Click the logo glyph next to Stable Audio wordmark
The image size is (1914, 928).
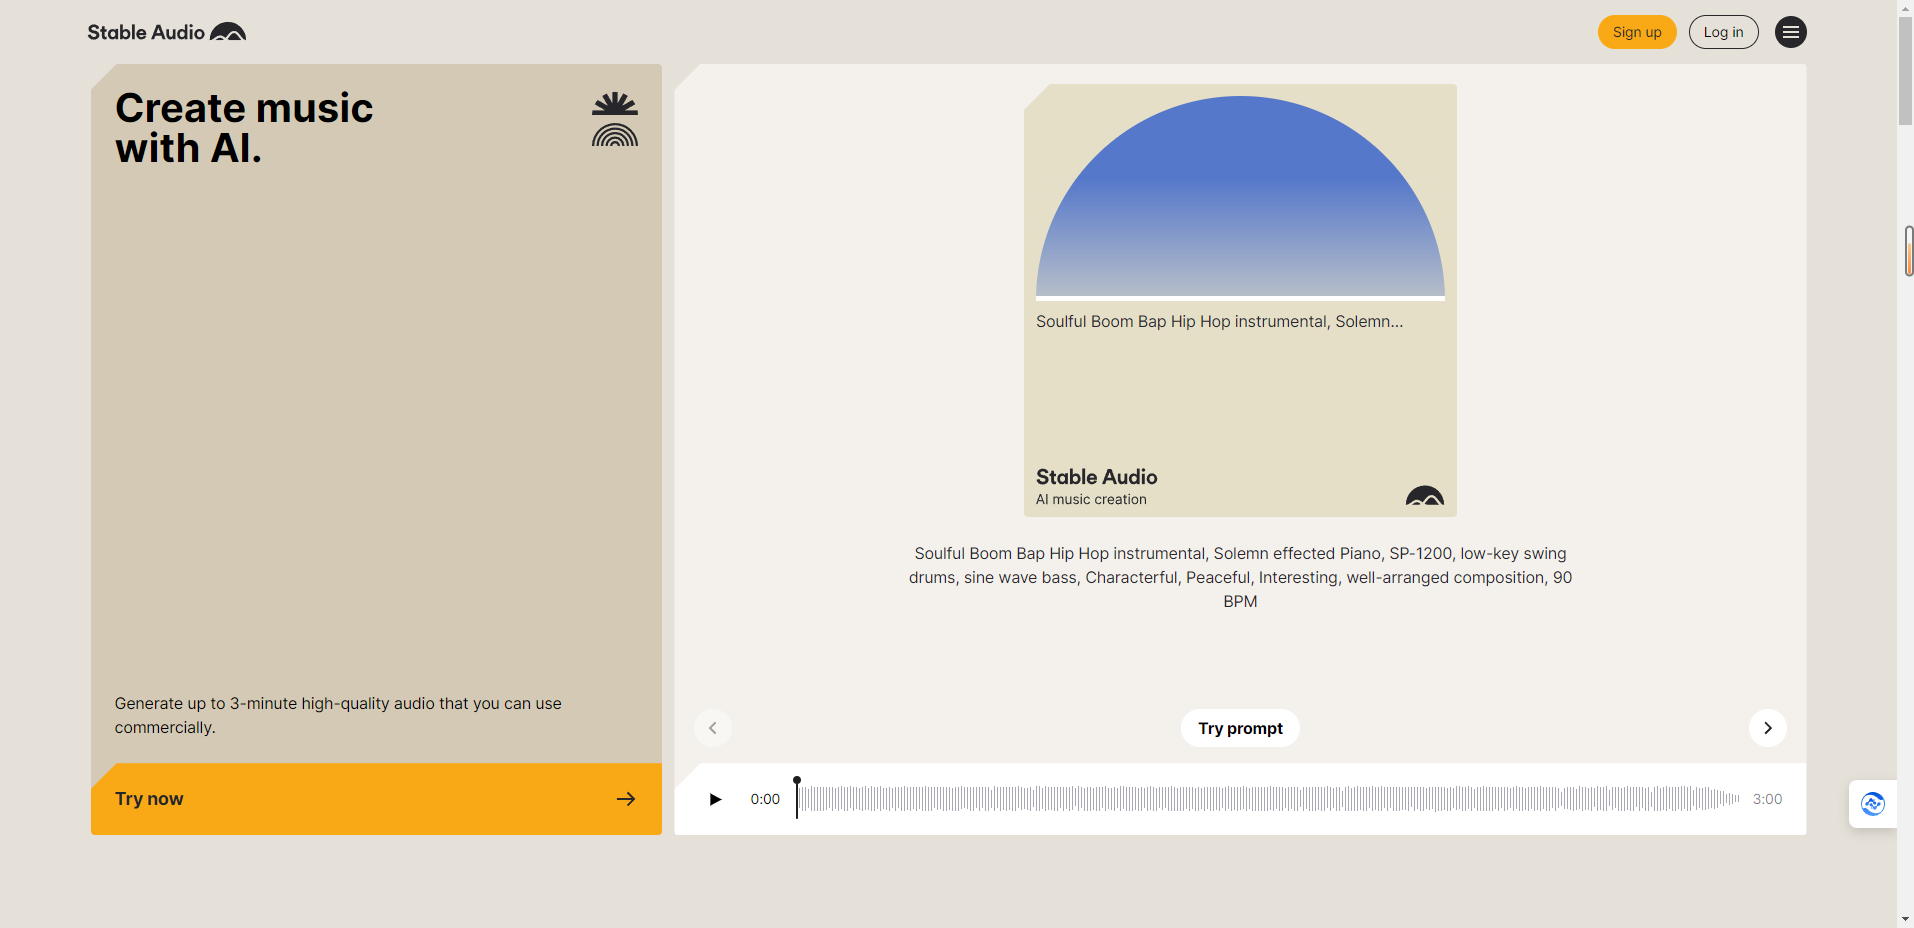227,31
